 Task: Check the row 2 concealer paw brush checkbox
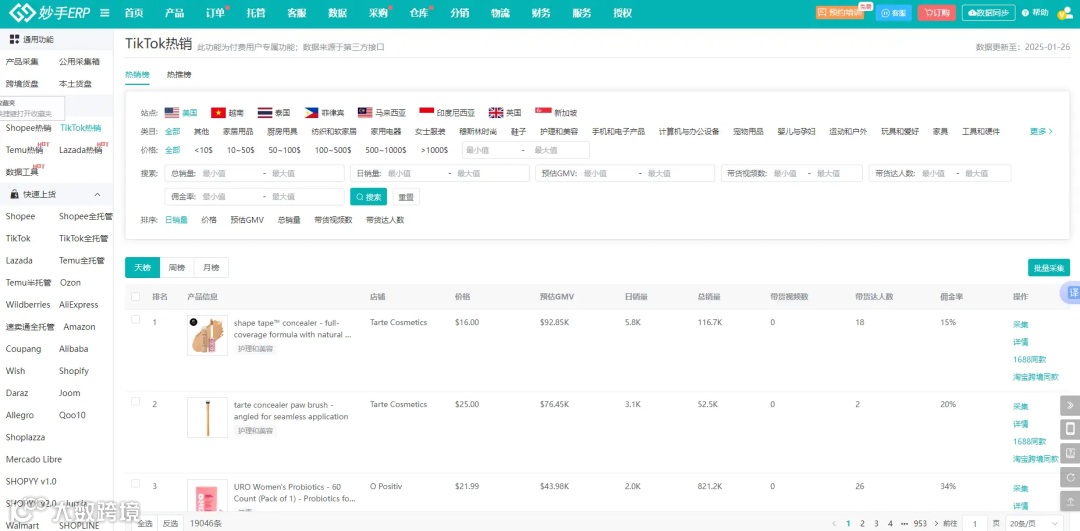[136, 402]
